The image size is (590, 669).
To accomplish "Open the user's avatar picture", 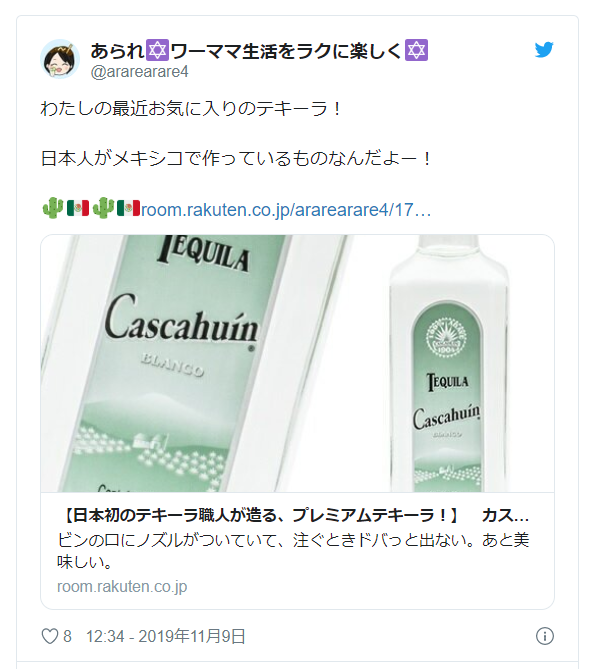I will tap(60, 59).
